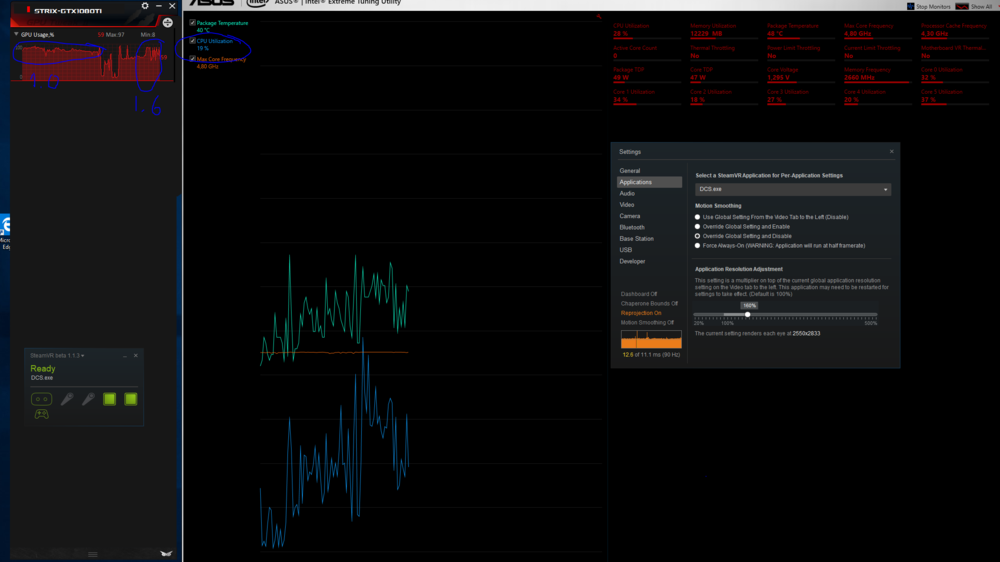1000x562 pixels.
Task: Click the Core Voltage 1,295 V tile
Action: click(x=799, y=75)
